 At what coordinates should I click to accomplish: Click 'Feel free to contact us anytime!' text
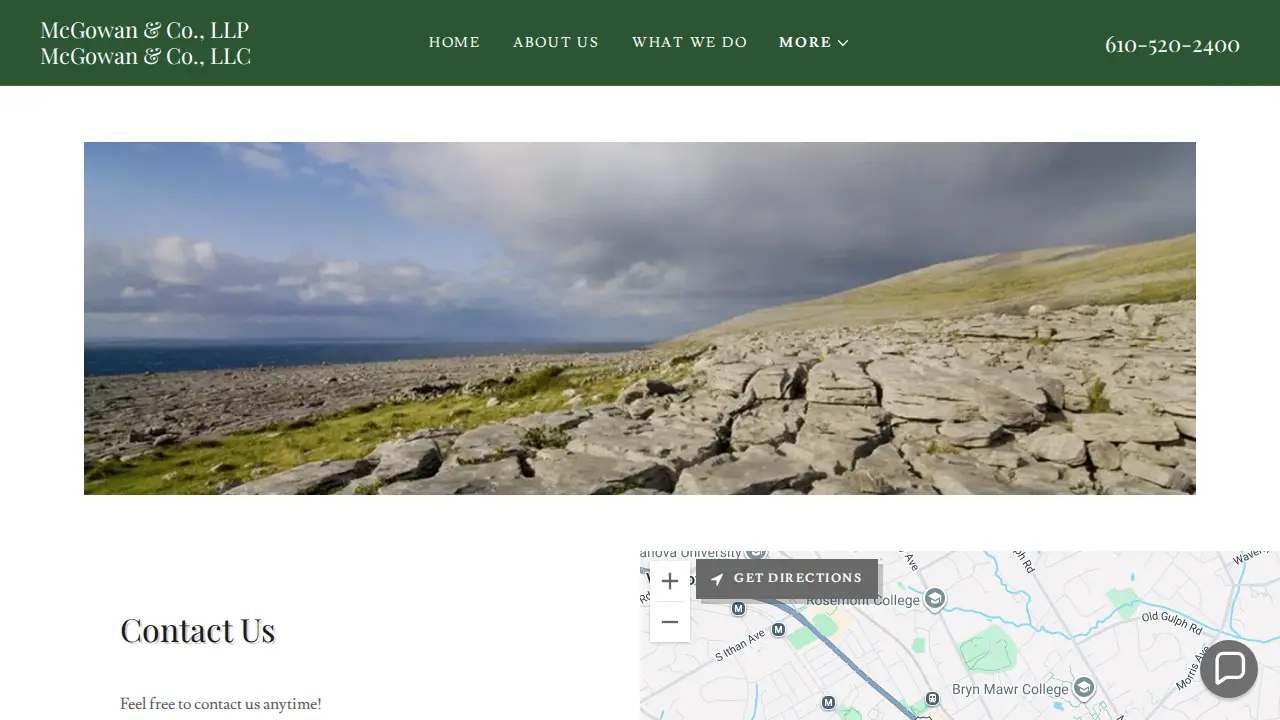(221, 704)
